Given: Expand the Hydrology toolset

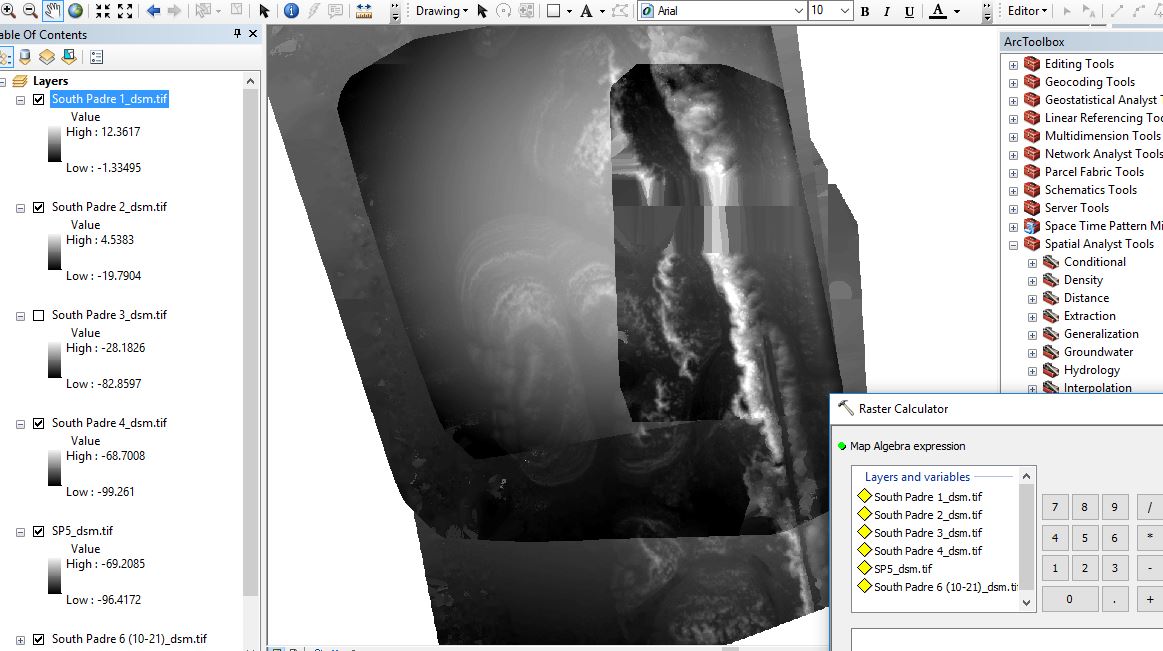Looking at the screenshot, I should pos(1032,371).
